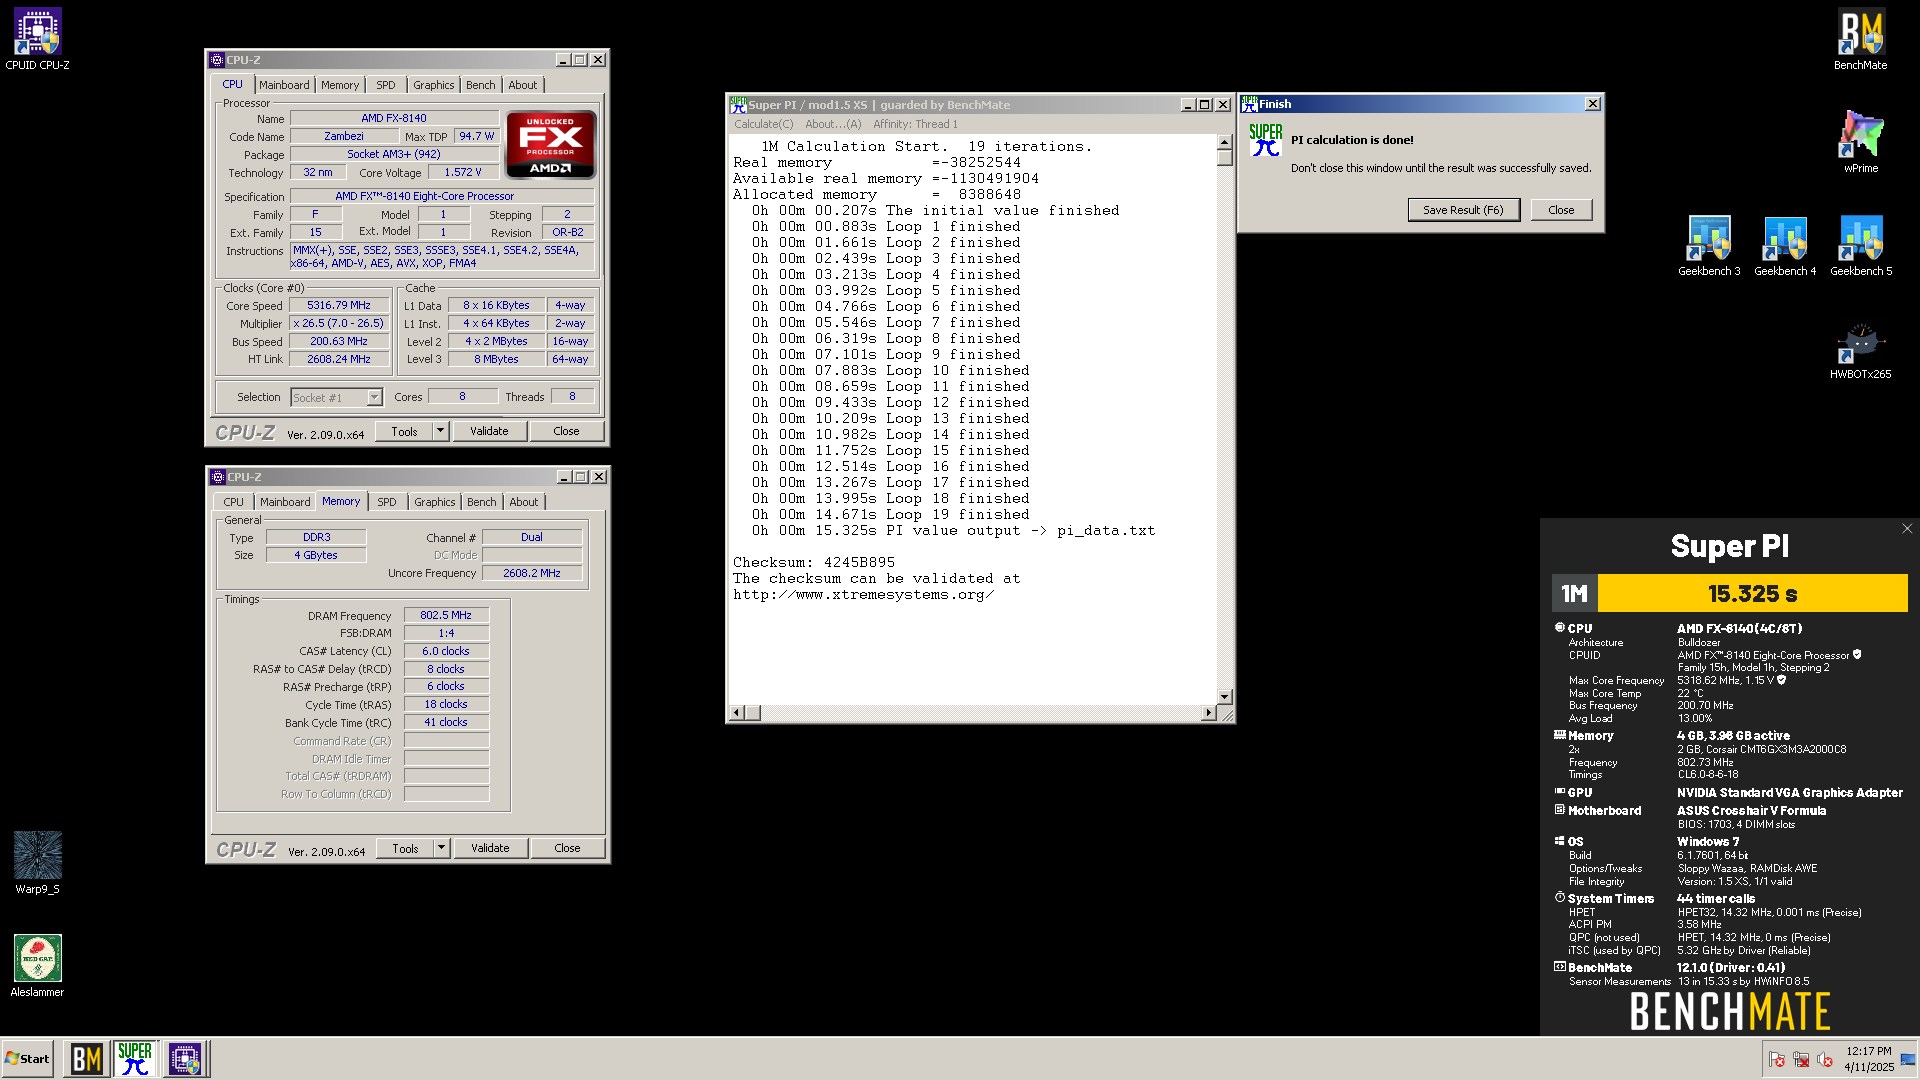
Task: Click Tools button in bottom CPU-Z window
Action: 405,848
